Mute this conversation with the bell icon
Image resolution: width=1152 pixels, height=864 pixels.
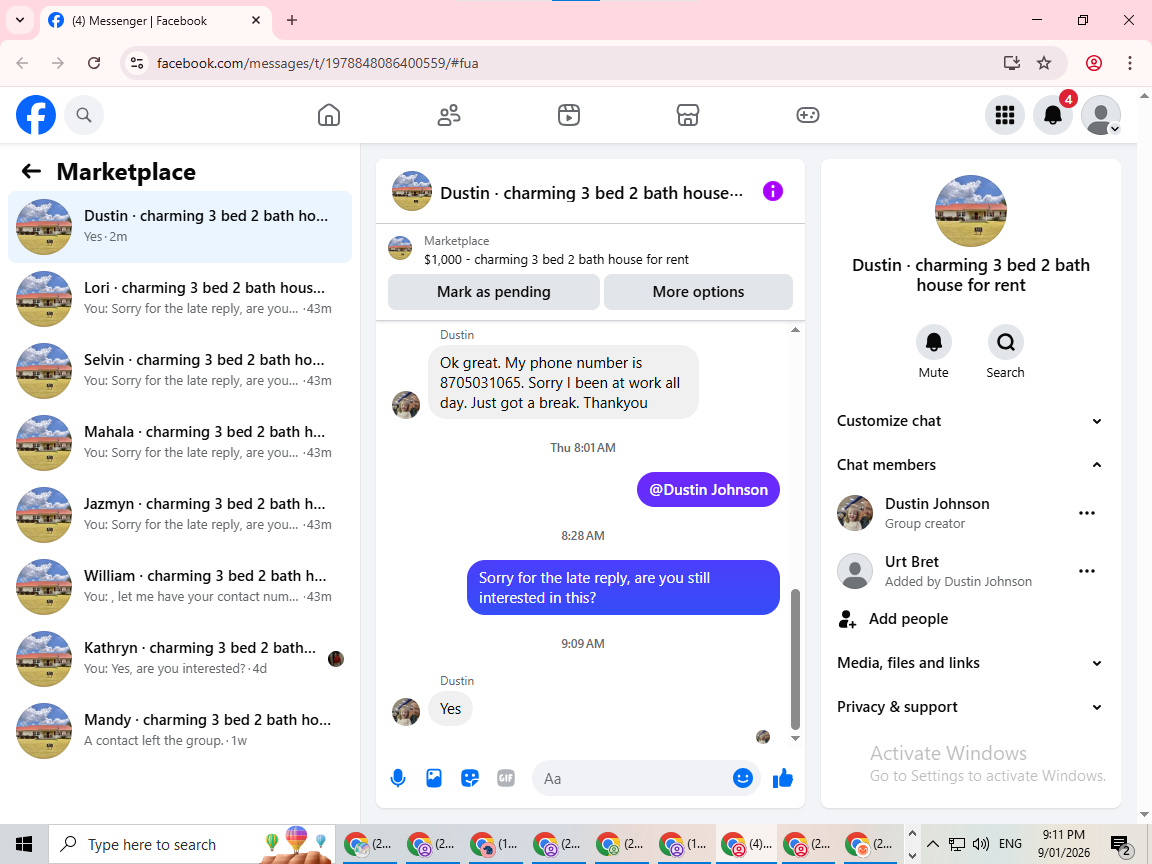click(x=933, y=342)
